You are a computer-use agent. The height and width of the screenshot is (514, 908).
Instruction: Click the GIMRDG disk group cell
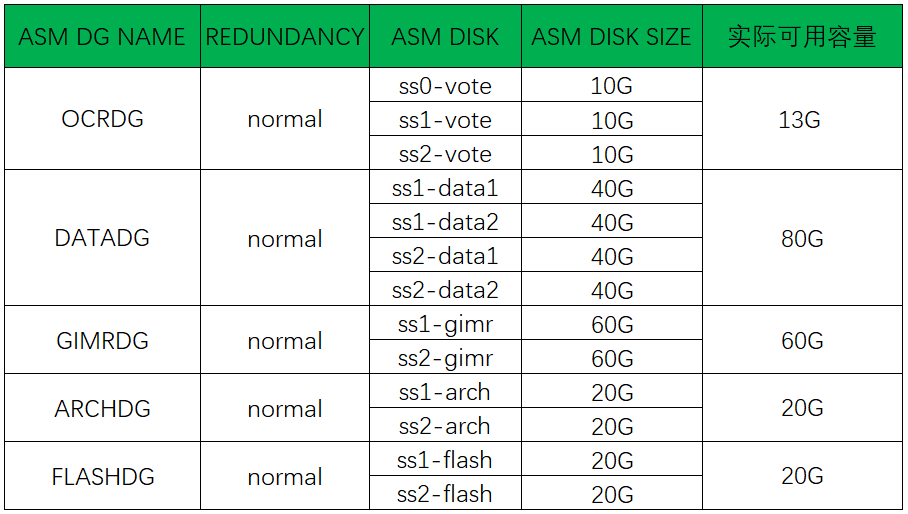(102, 340)
